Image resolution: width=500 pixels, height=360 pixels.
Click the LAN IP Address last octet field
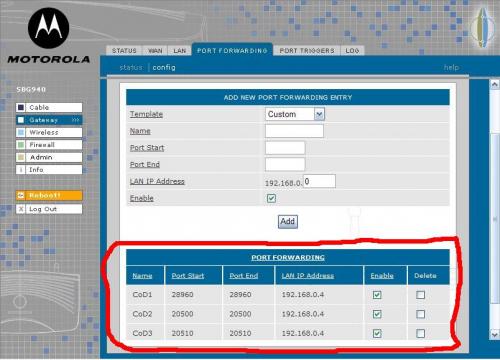(x=319, y=181)
